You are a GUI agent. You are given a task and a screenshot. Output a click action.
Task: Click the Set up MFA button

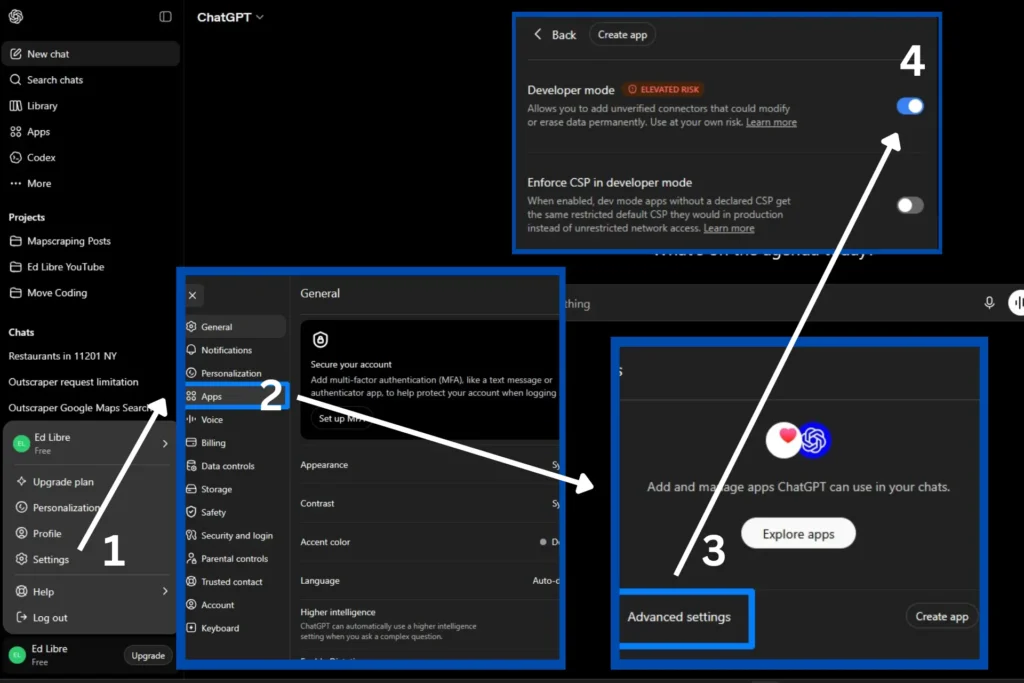(341, 419)
